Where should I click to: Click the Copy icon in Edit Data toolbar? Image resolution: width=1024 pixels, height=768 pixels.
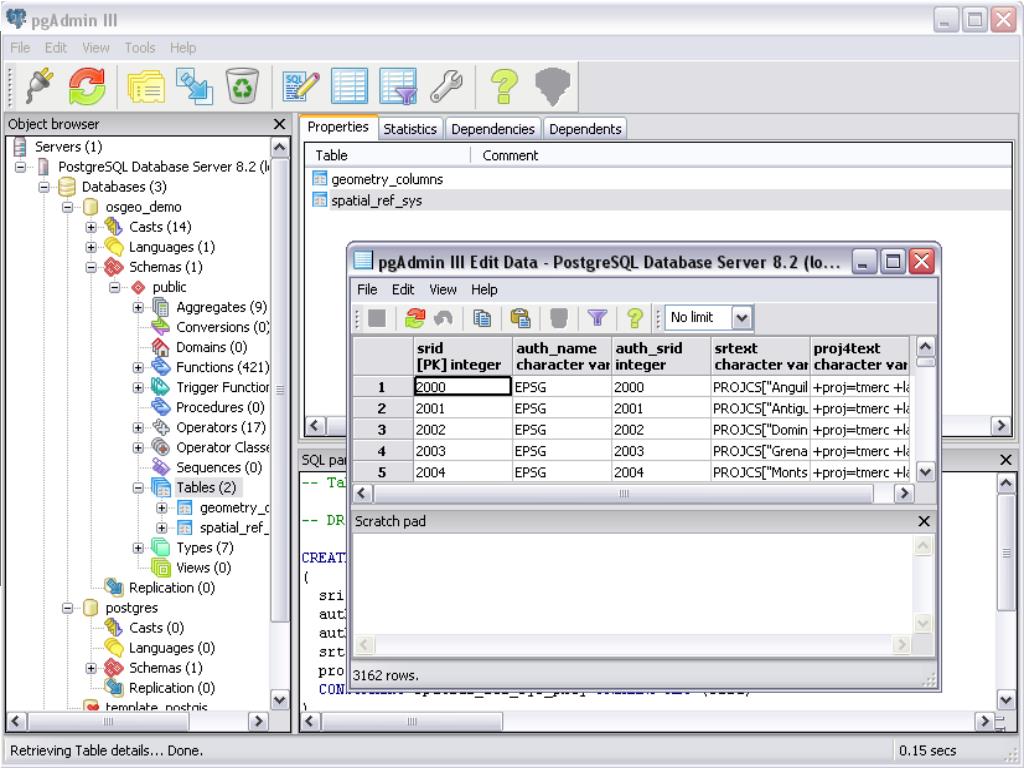482,318
